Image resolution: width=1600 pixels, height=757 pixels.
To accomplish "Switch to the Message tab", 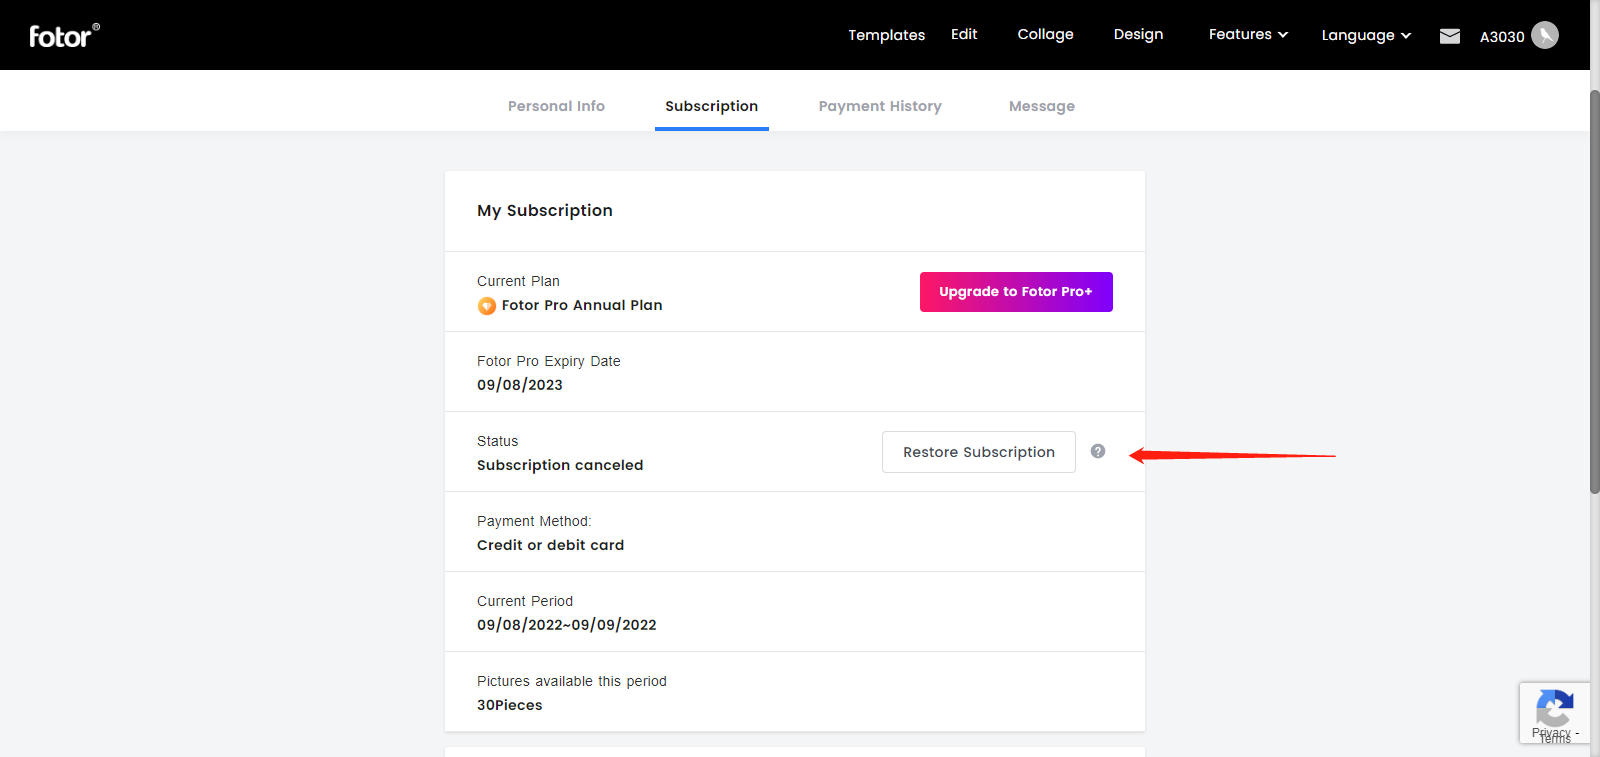I will click(x=1042, y=106).
